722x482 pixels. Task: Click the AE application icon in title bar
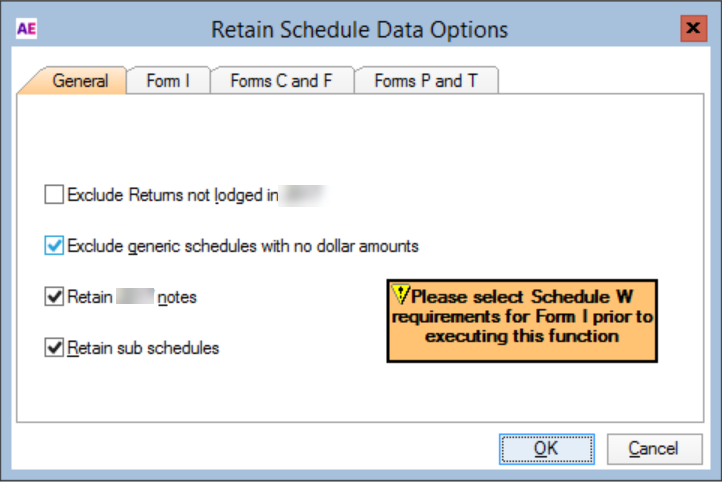point(26,29)
